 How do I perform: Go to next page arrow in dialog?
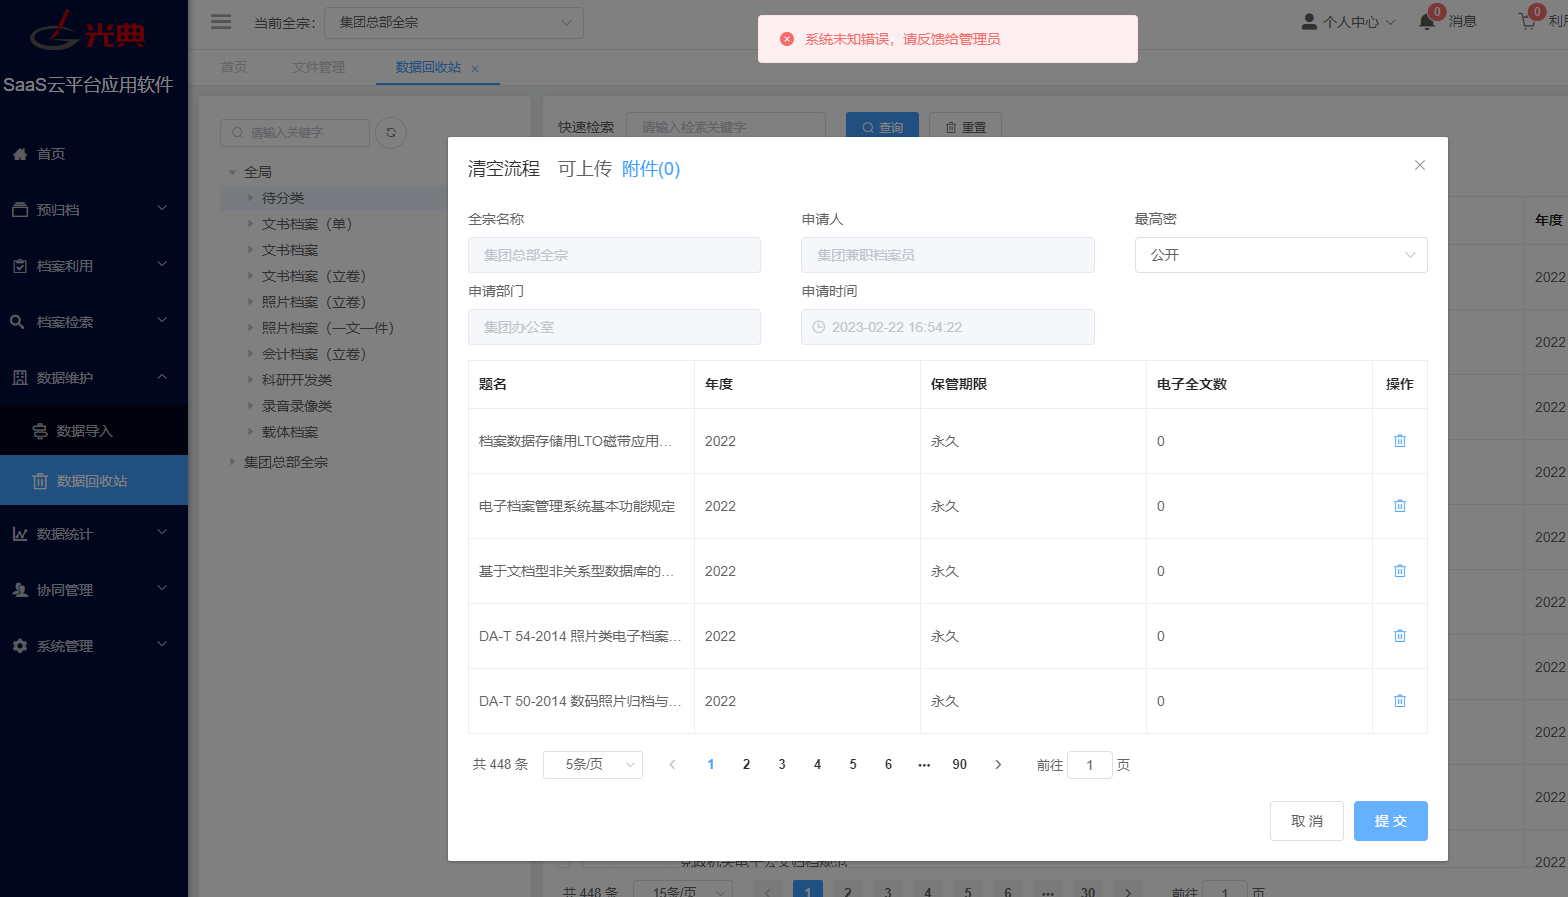click(x=998, y=765)
